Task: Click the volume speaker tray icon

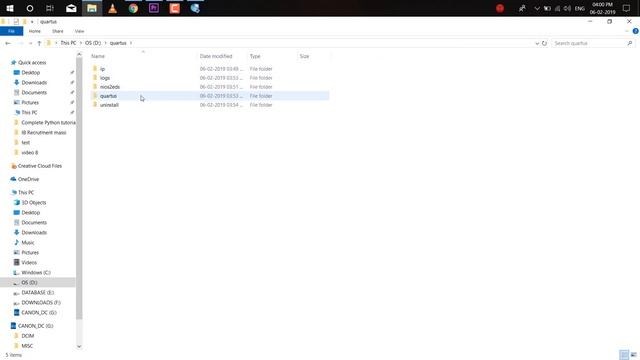Action: click(x=567, y=8)
